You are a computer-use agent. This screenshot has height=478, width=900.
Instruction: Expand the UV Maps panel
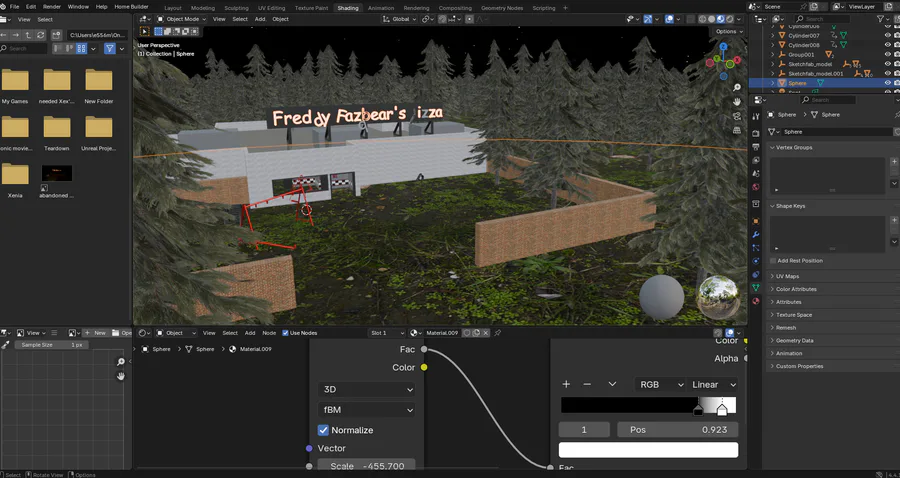coord(787,276)
